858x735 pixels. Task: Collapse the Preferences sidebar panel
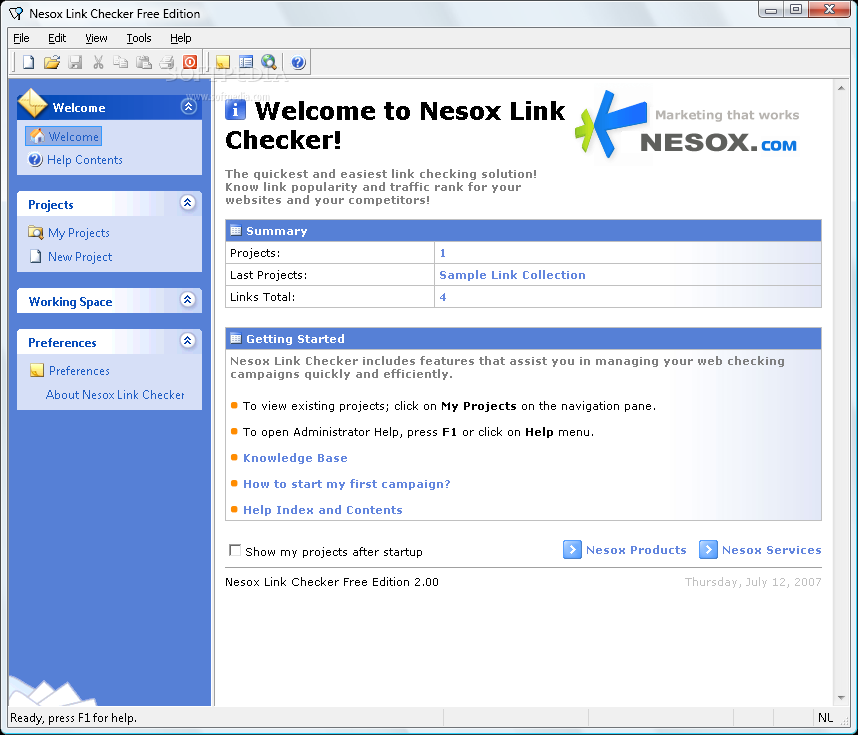pos(188,341)
